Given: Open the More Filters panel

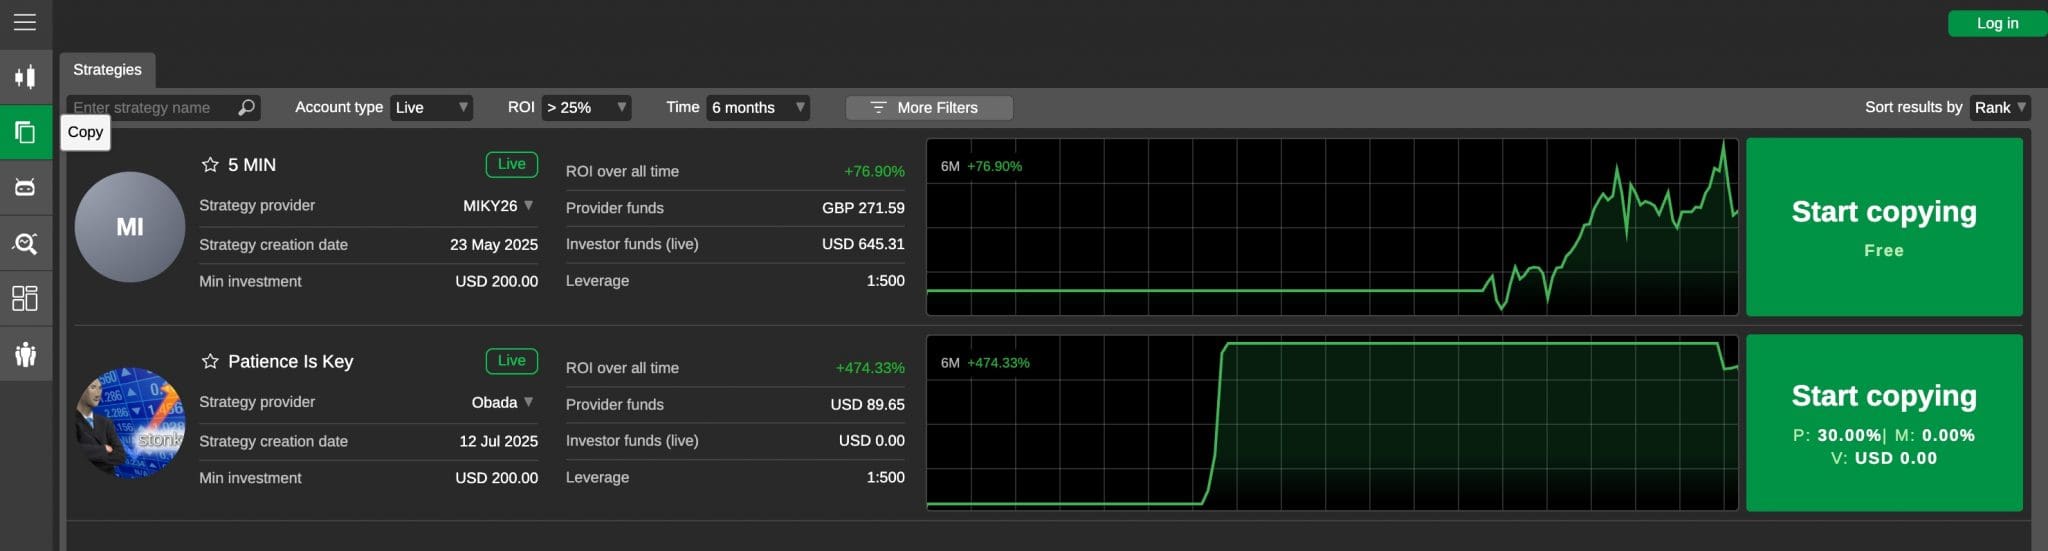Looking at the screenshot, I should 929,107.
